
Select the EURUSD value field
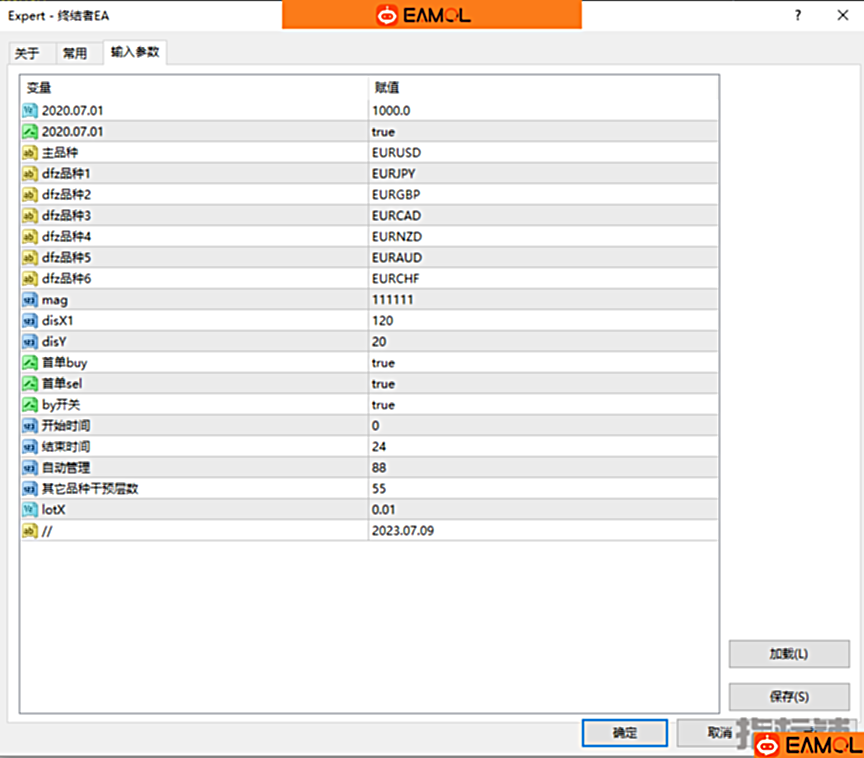(x=396, y=153)
